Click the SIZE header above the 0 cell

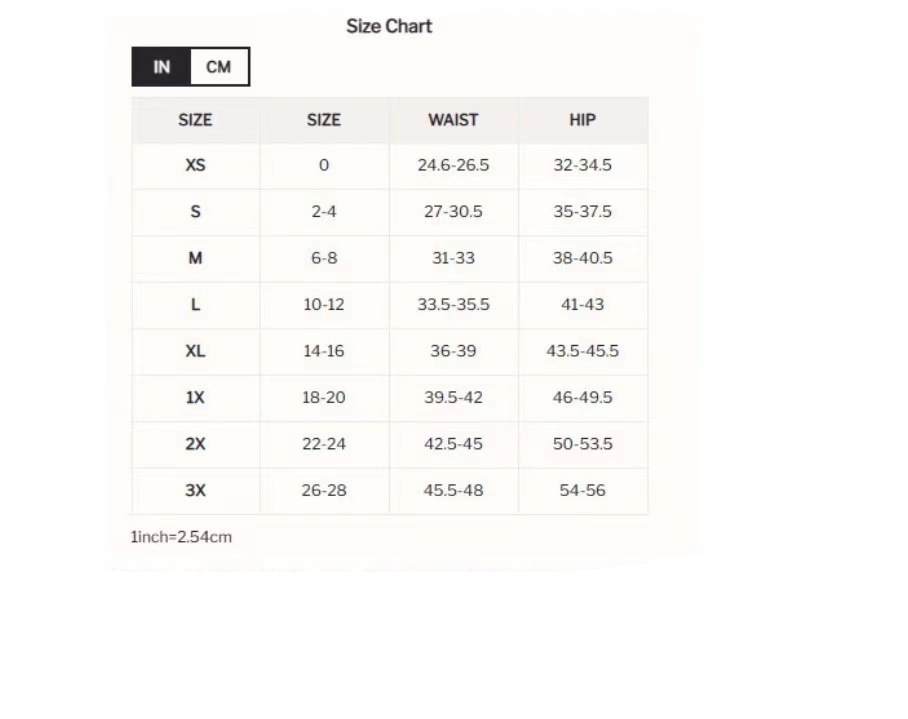(x=323, y=120)
